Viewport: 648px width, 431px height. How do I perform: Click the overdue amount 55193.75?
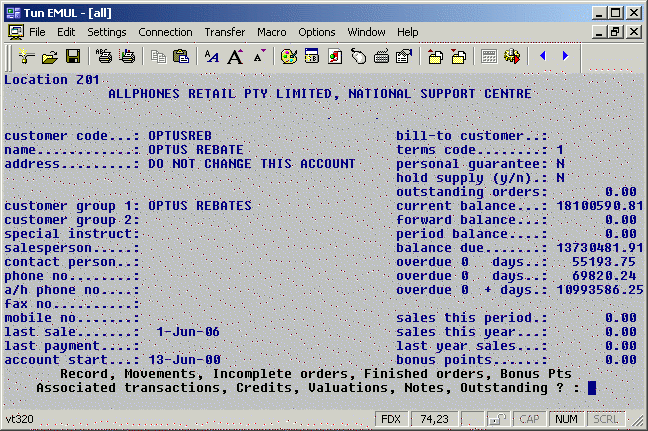coord(604,262)
